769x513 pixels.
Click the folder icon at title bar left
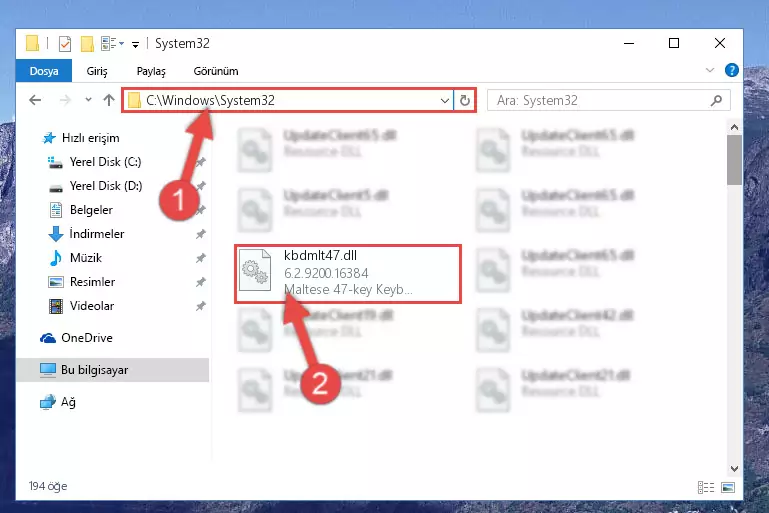[x=32, y=43]
